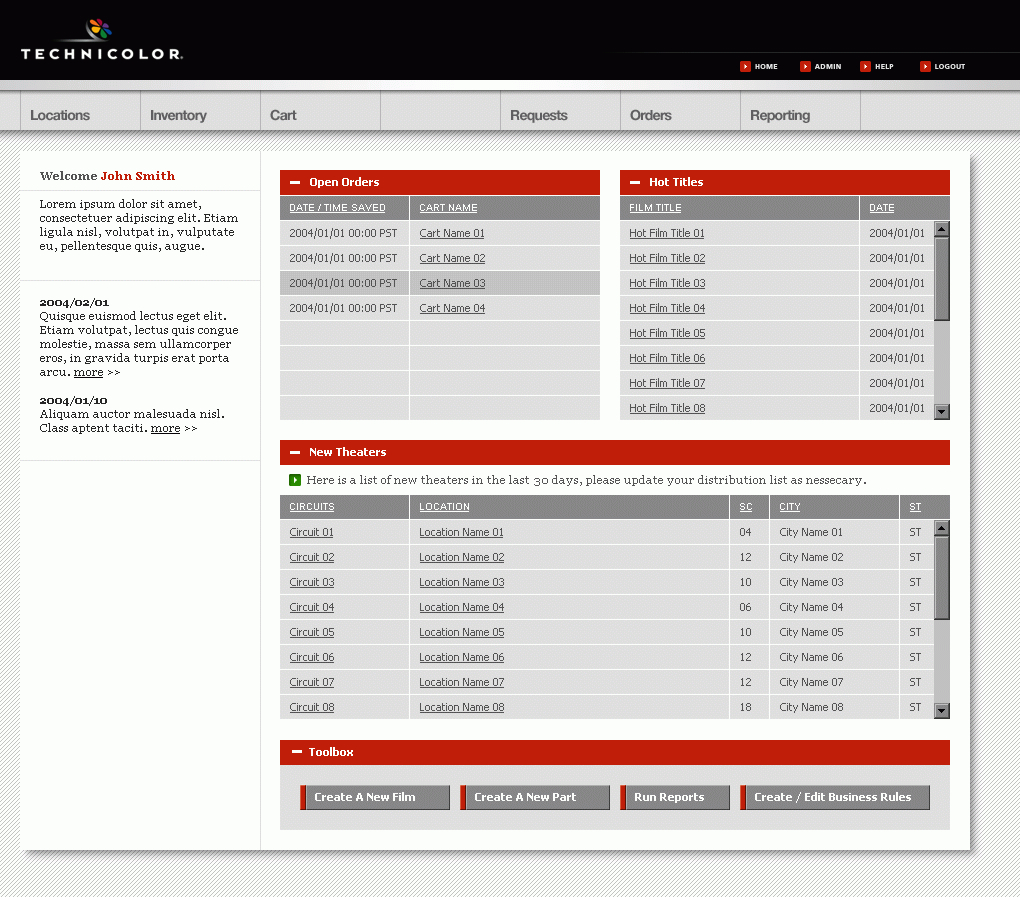Open Cart Name 01
The height and width of the screenshot is (897, 1020).
click(451, 233)
